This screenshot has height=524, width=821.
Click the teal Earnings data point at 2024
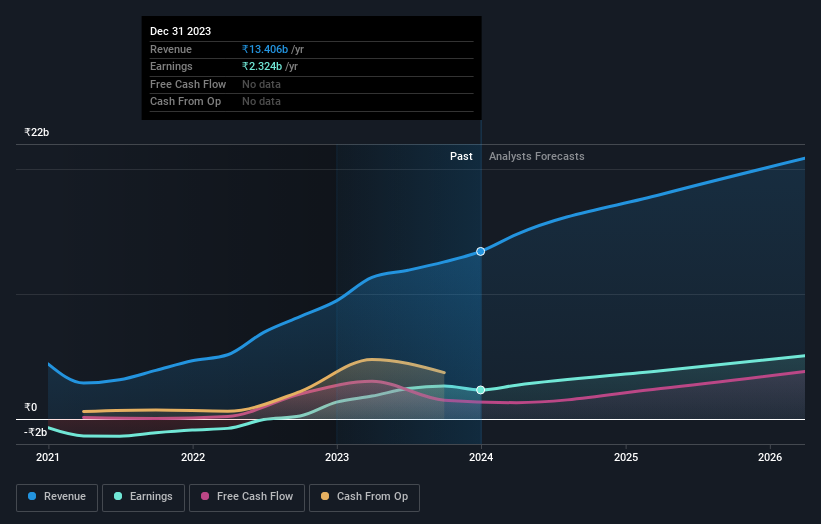click(481, 390)
